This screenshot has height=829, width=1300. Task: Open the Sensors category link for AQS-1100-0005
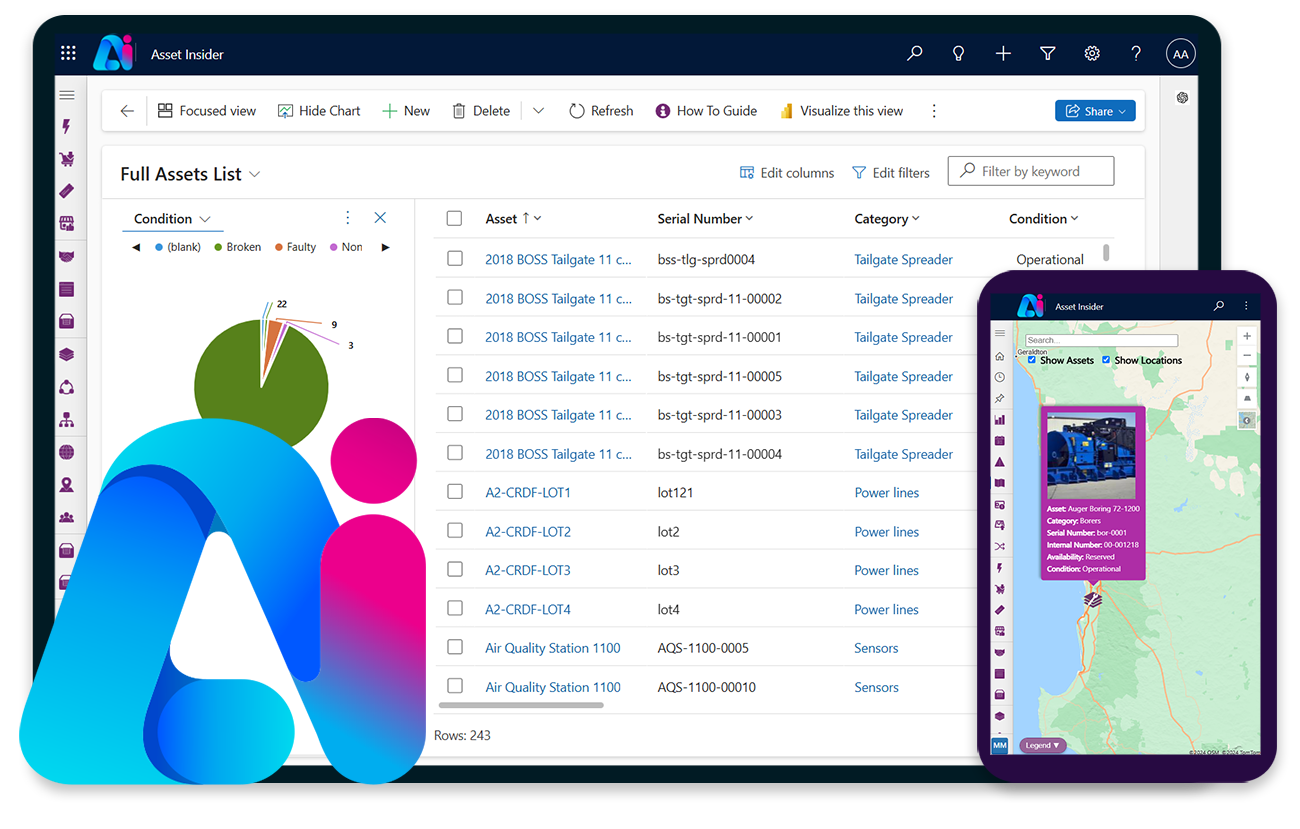point(876,648)
